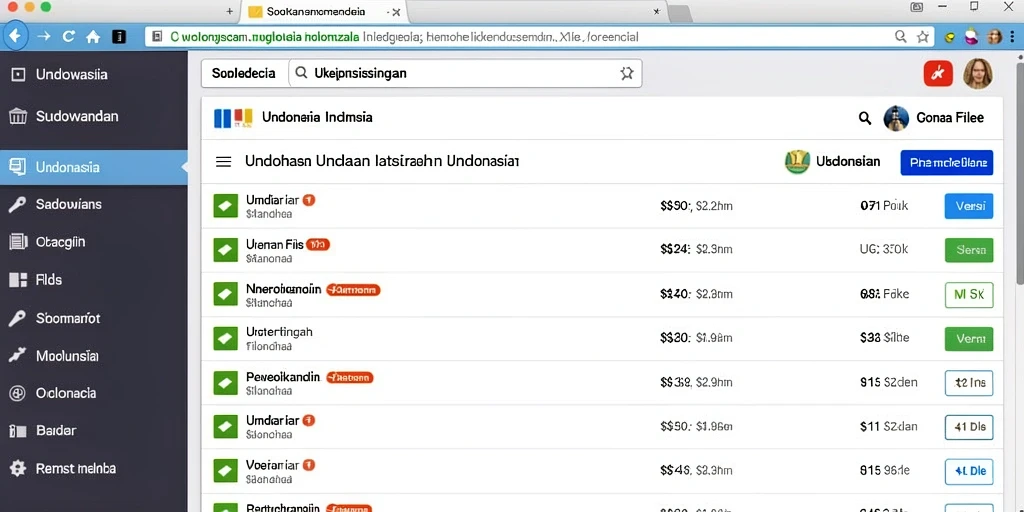
Task: Click green Sersa button on Urenan Fils row
Action: [969, 249]
